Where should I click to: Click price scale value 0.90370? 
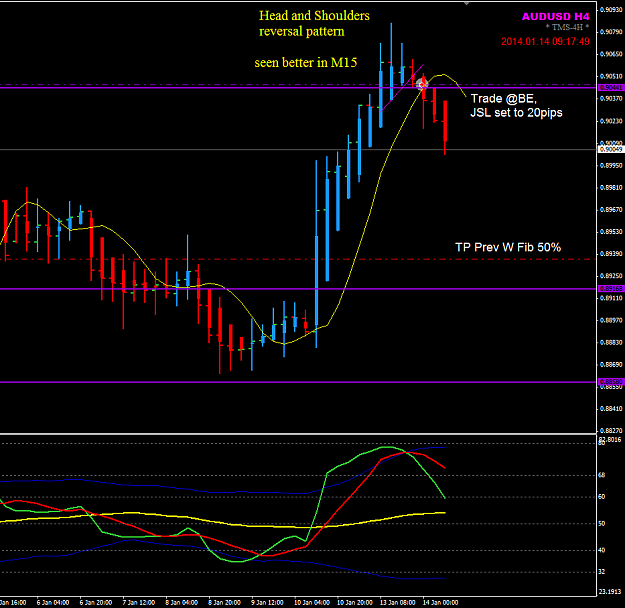tap(611, 98)
